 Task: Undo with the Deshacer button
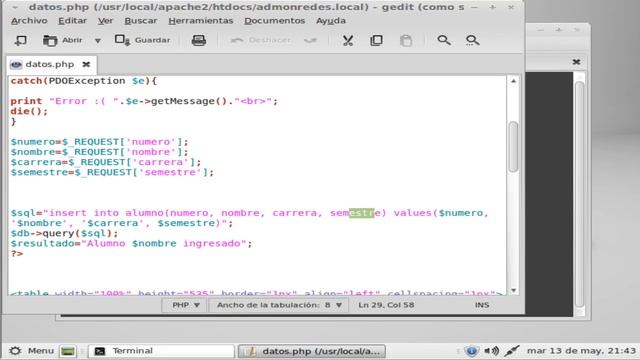point(261,40)
